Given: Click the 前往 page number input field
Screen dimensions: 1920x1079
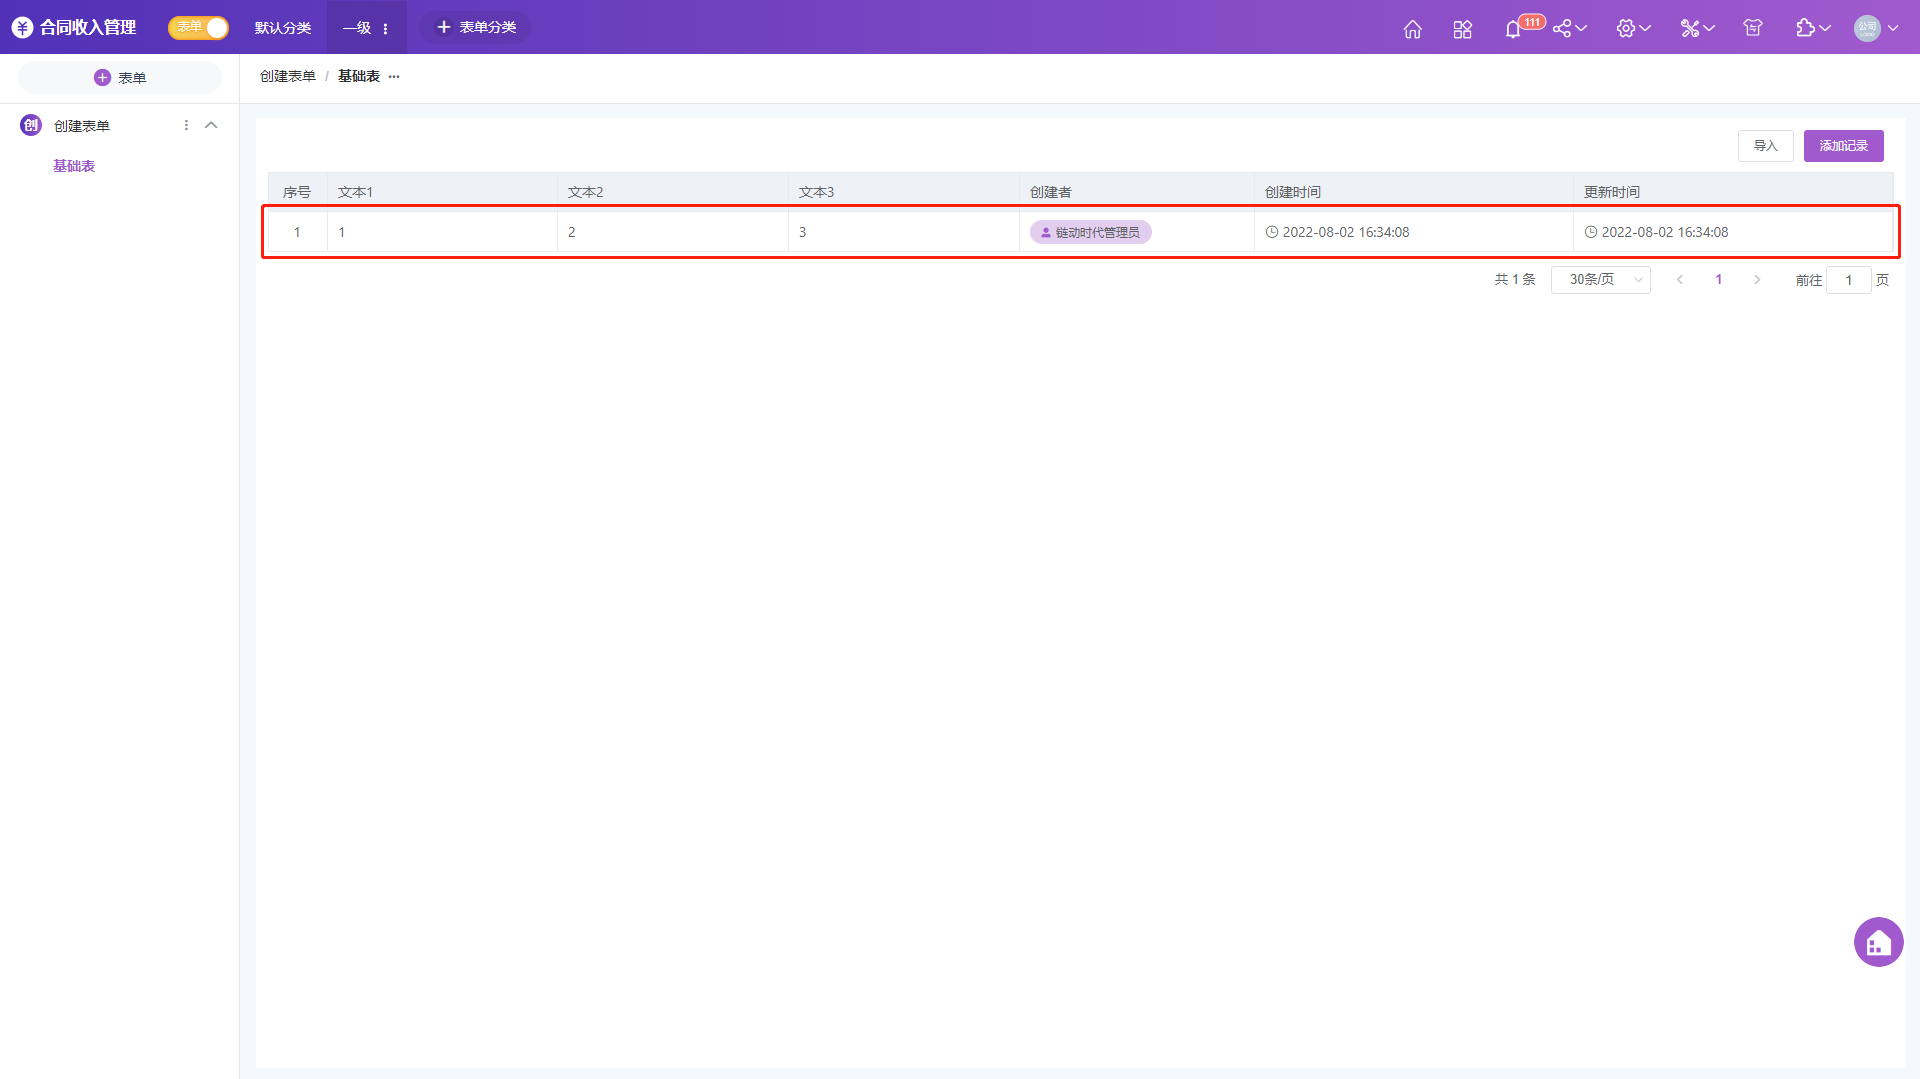Looking at the screenshot, I should (x=1848, y=280).
